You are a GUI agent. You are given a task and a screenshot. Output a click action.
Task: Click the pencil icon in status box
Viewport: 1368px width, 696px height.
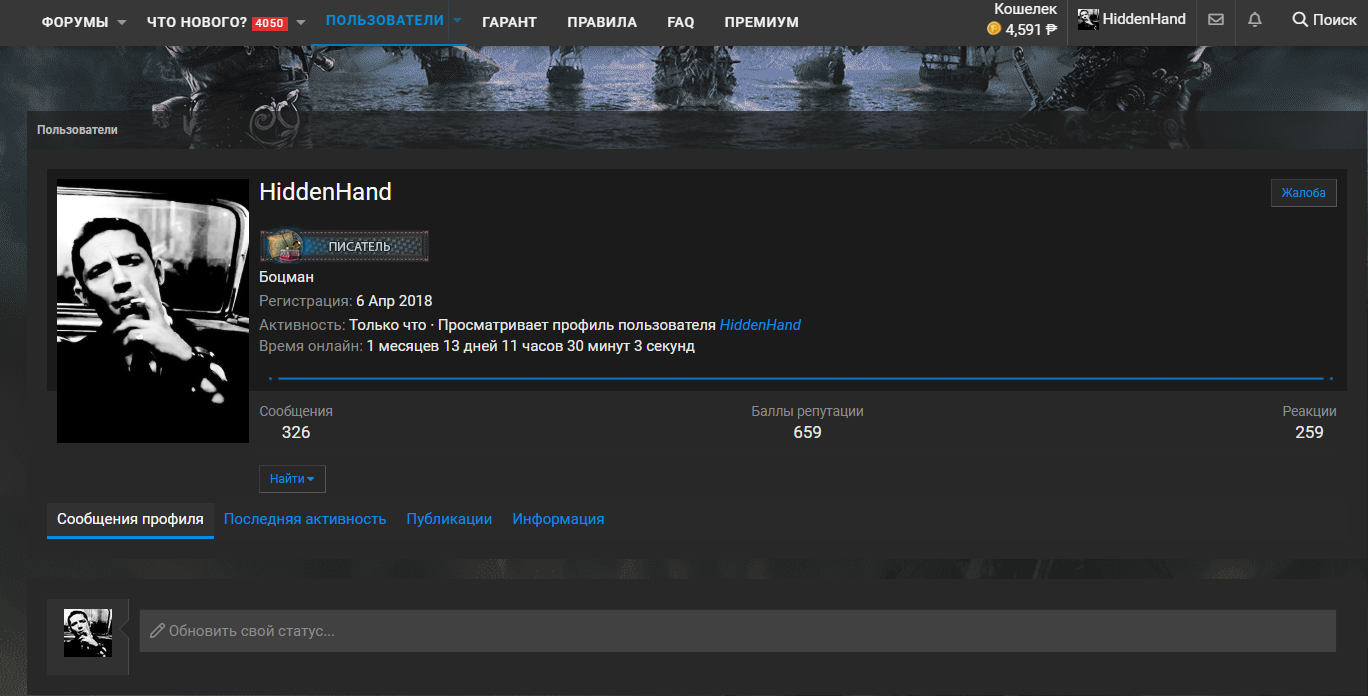(157, 631)
